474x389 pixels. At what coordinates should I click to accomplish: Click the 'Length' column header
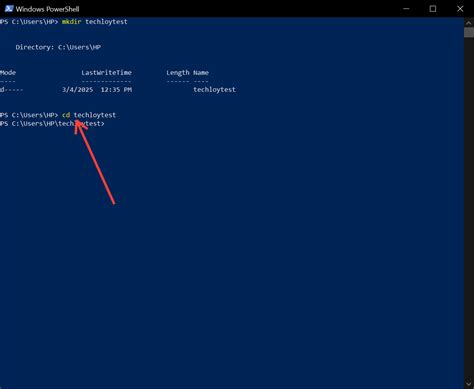[x=178, y=73]
